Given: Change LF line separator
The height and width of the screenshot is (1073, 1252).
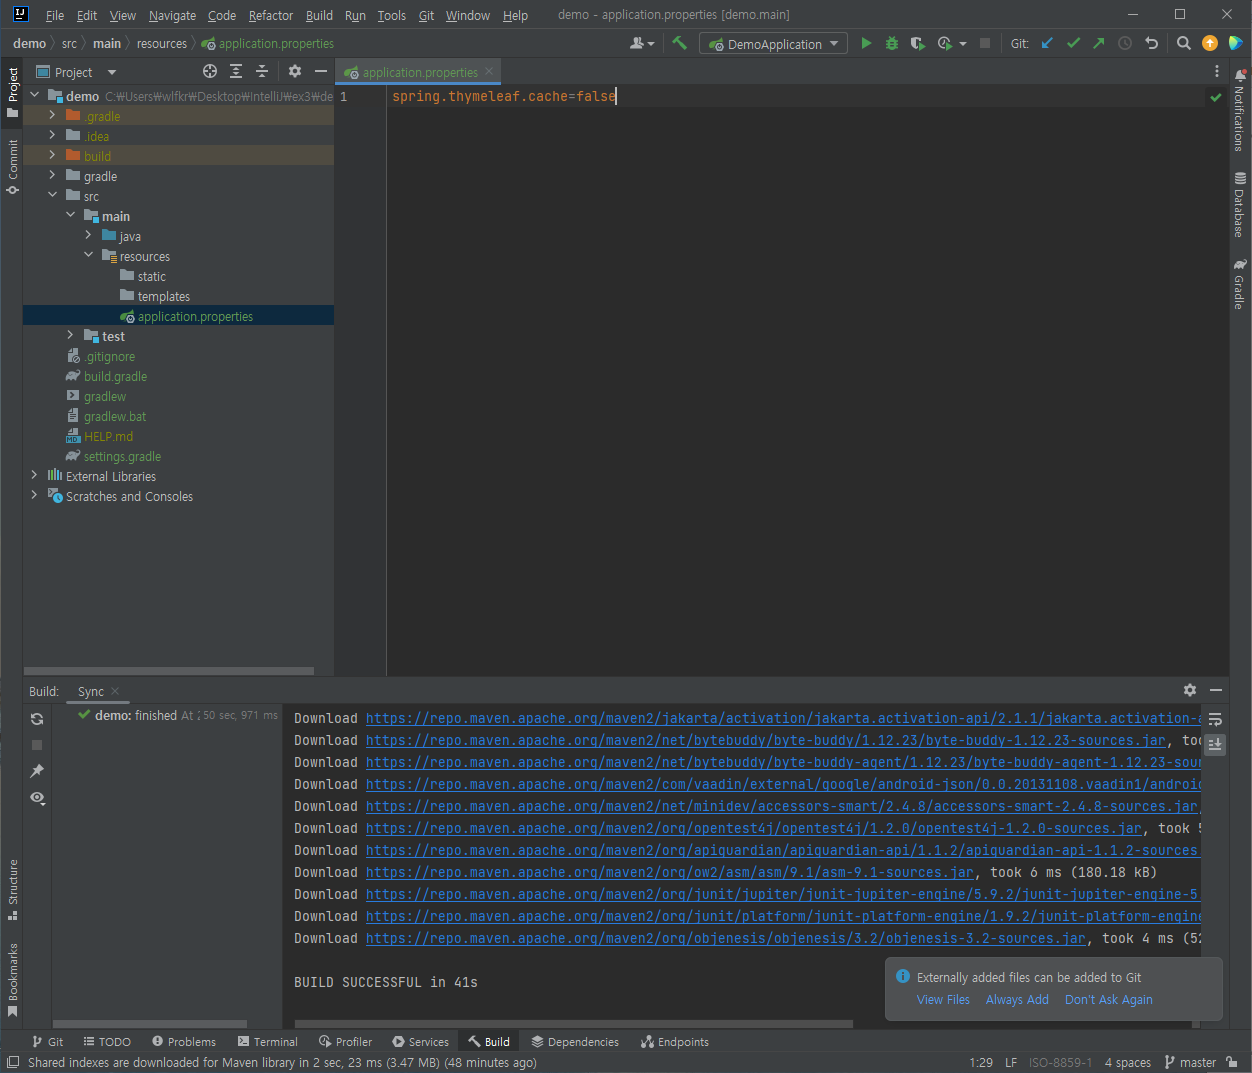Looking at the screenshot, I should pyautogui.click(x=1011, y=1062).
